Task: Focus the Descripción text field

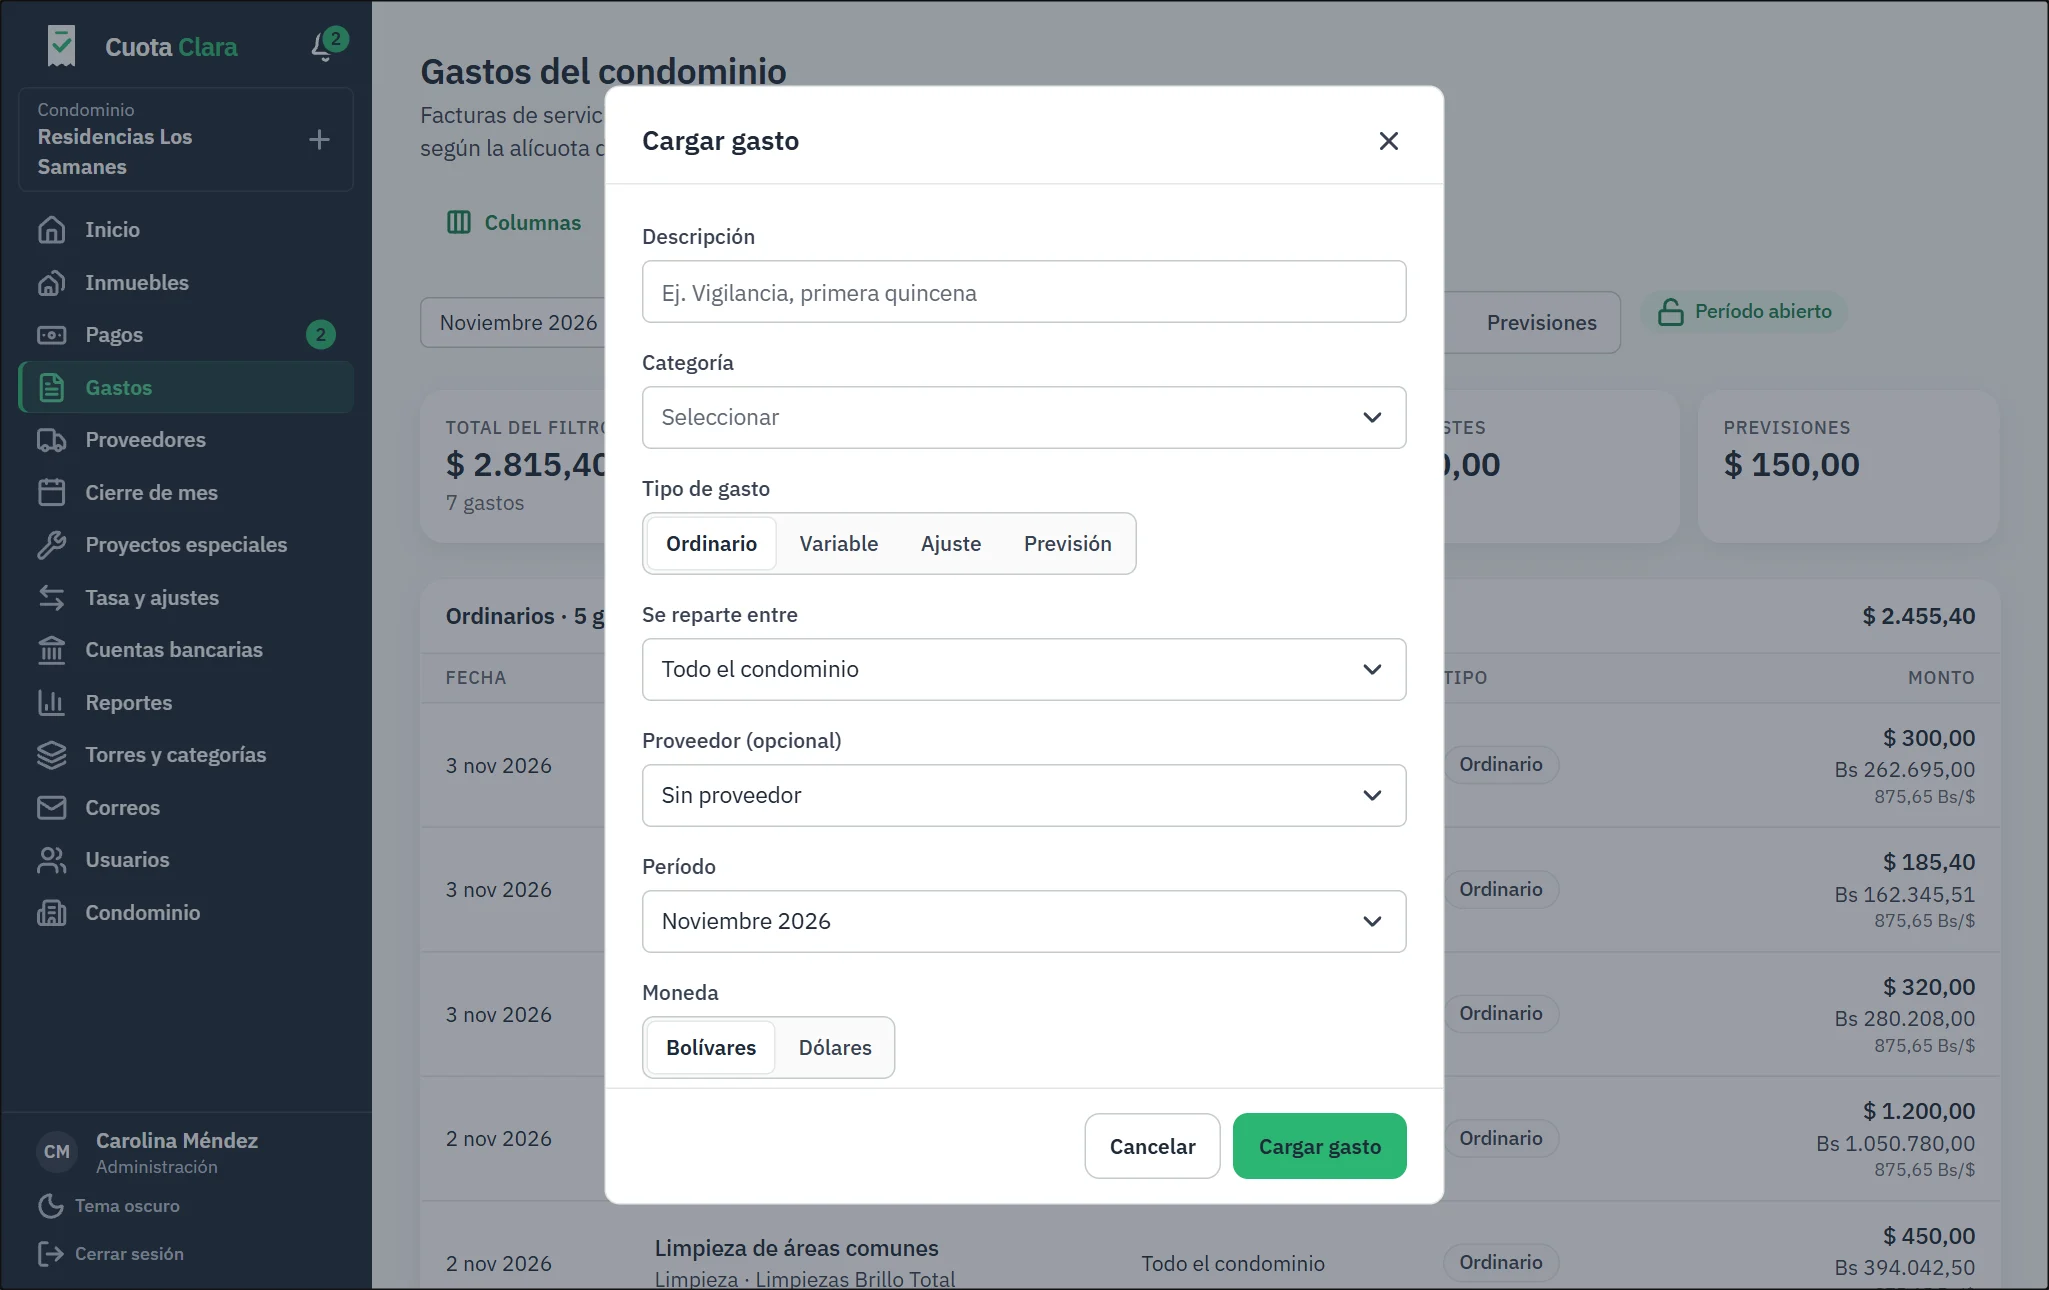Action: click(x=1023, y=292)
